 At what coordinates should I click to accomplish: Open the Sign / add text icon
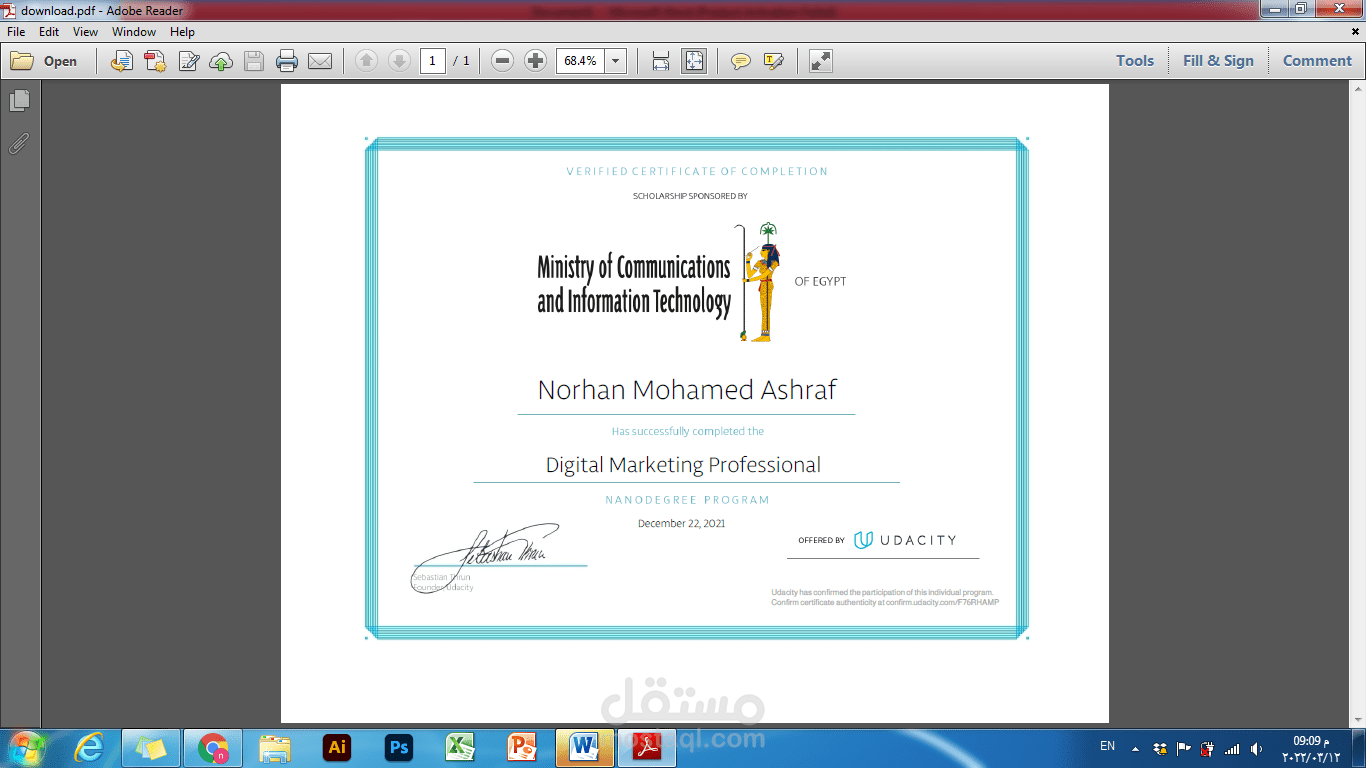(x=188, y=61)
